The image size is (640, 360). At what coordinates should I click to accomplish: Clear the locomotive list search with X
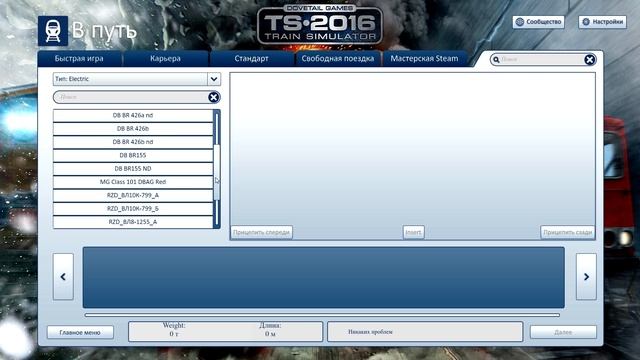pos(213,97)
